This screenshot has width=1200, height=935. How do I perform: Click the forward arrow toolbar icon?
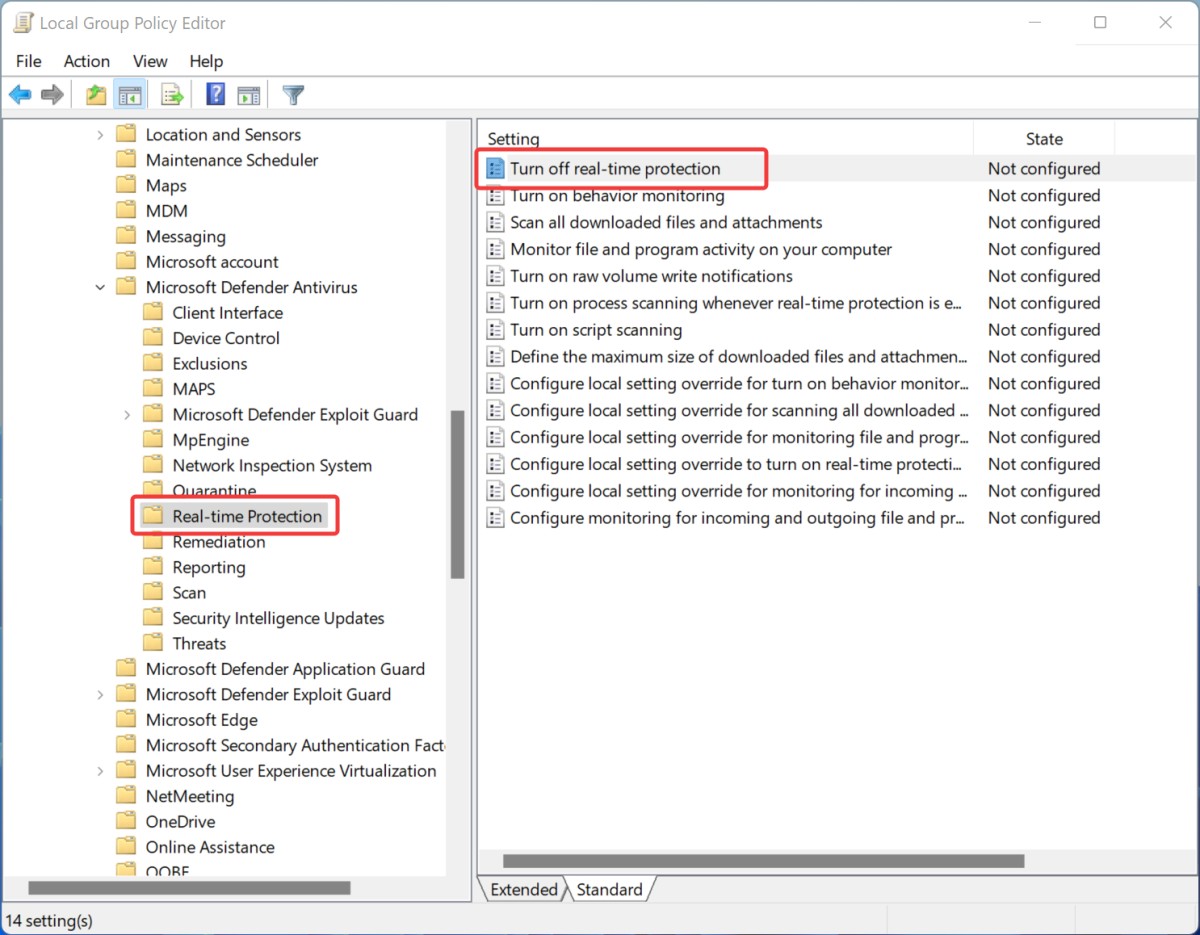[x=52, y=95]
